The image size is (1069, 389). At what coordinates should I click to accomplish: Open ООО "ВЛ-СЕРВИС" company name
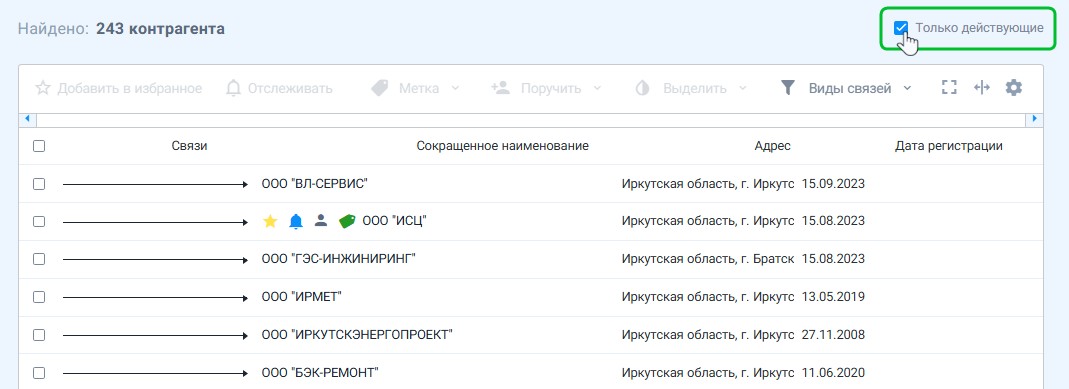pyautogui.click(x=315, y=184)
